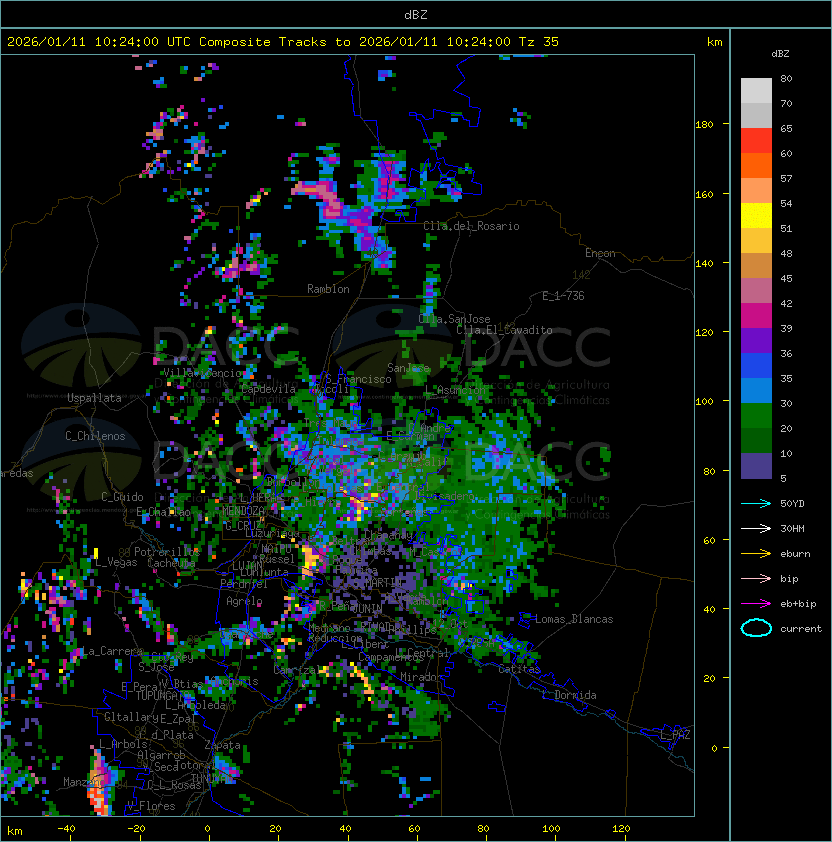832x842 pixels.
Task: Click the 'Encon' place label
Action: 600,253
